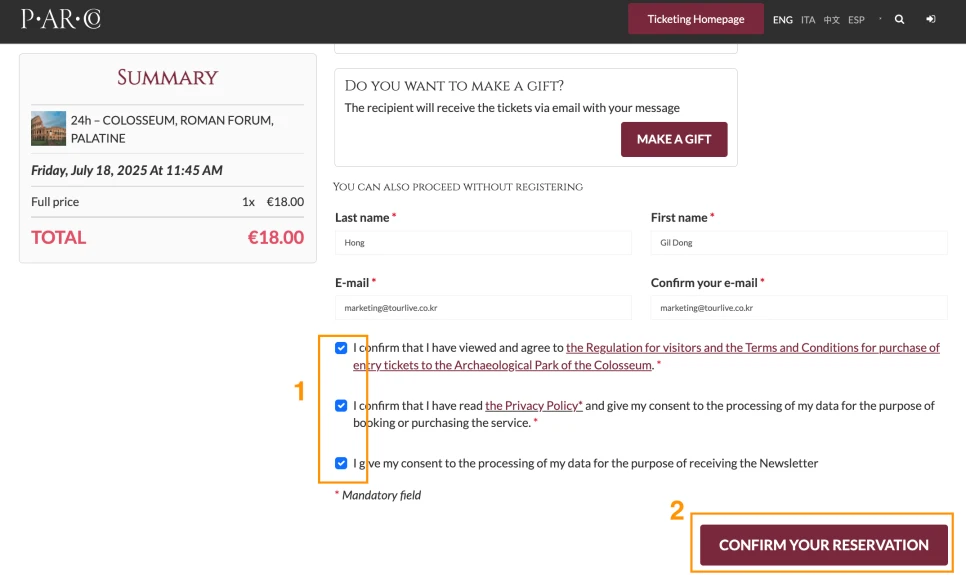
Task: Open the search icon in header
Action: 900,19
